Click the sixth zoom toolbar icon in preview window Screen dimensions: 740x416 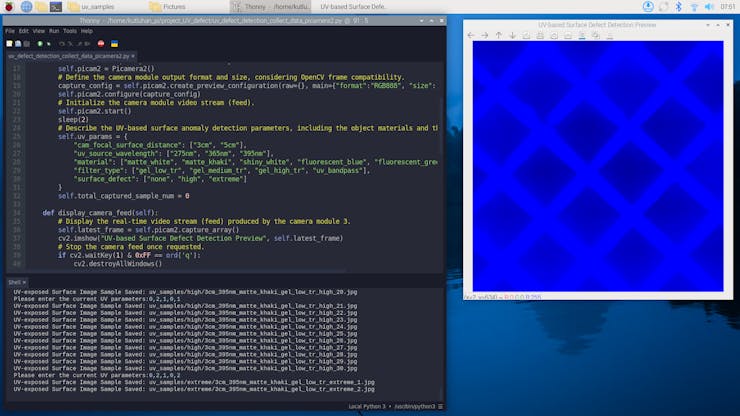point(540,35)
